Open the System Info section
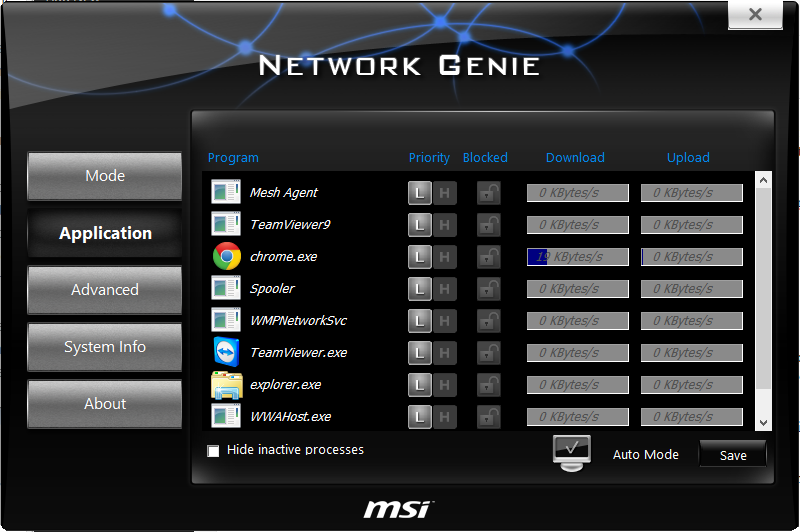800x532 pixels. pos(105,347)
